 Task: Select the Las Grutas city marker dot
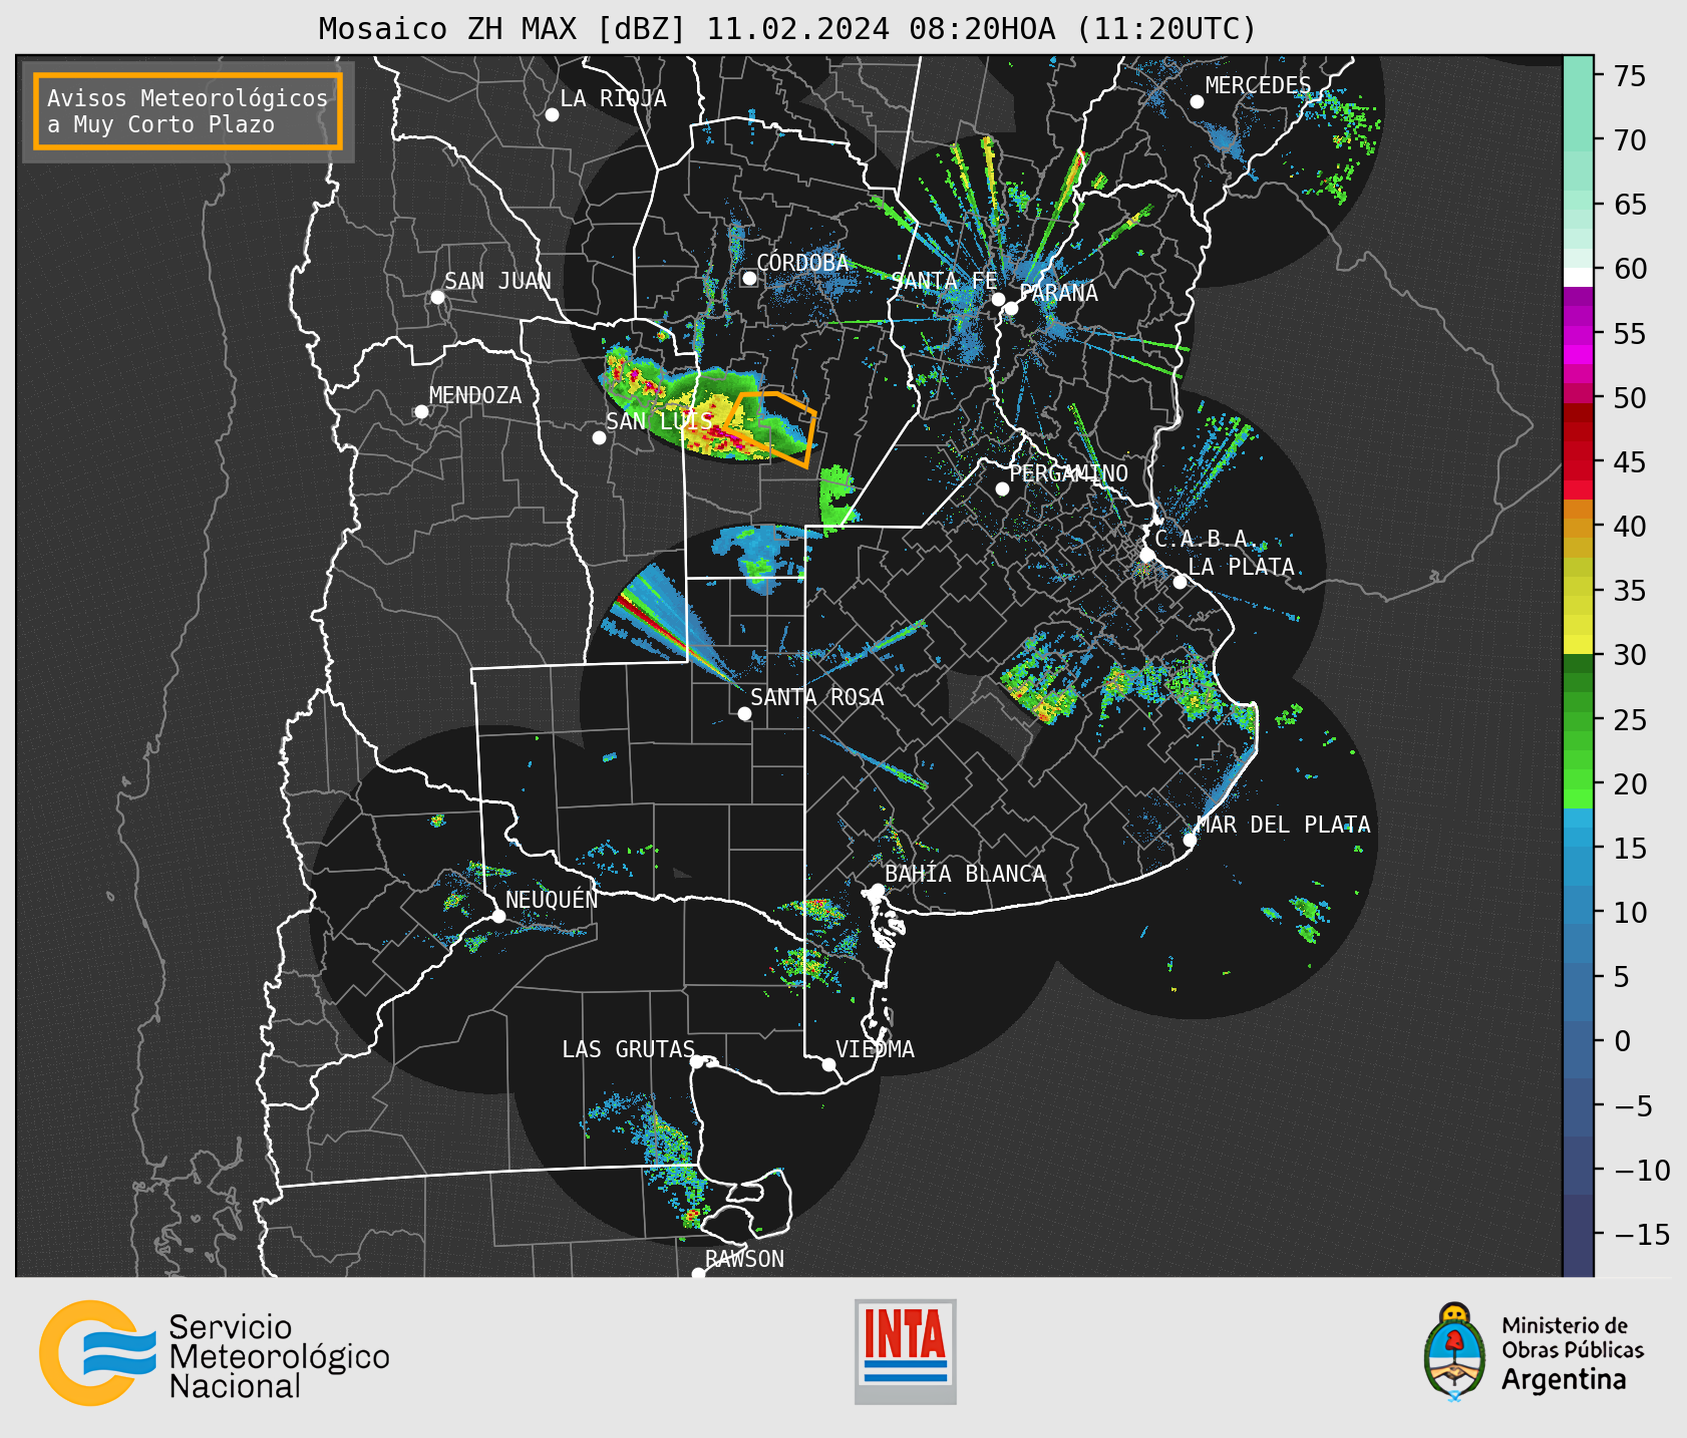pos(697,1062)
